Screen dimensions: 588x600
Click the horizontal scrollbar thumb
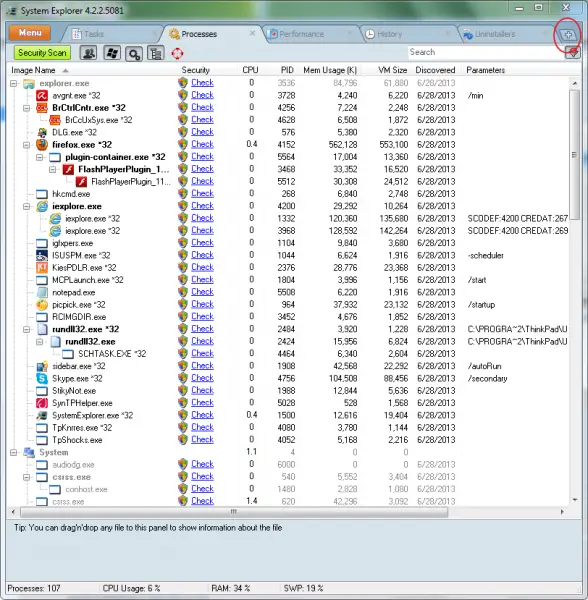coord(234,512)
